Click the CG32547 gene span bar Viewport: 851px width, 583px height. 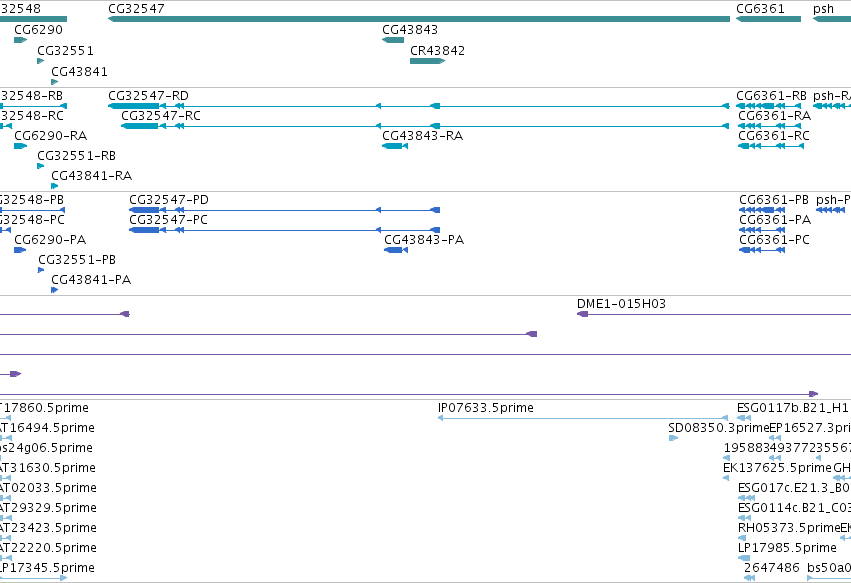tap(418, 19)
